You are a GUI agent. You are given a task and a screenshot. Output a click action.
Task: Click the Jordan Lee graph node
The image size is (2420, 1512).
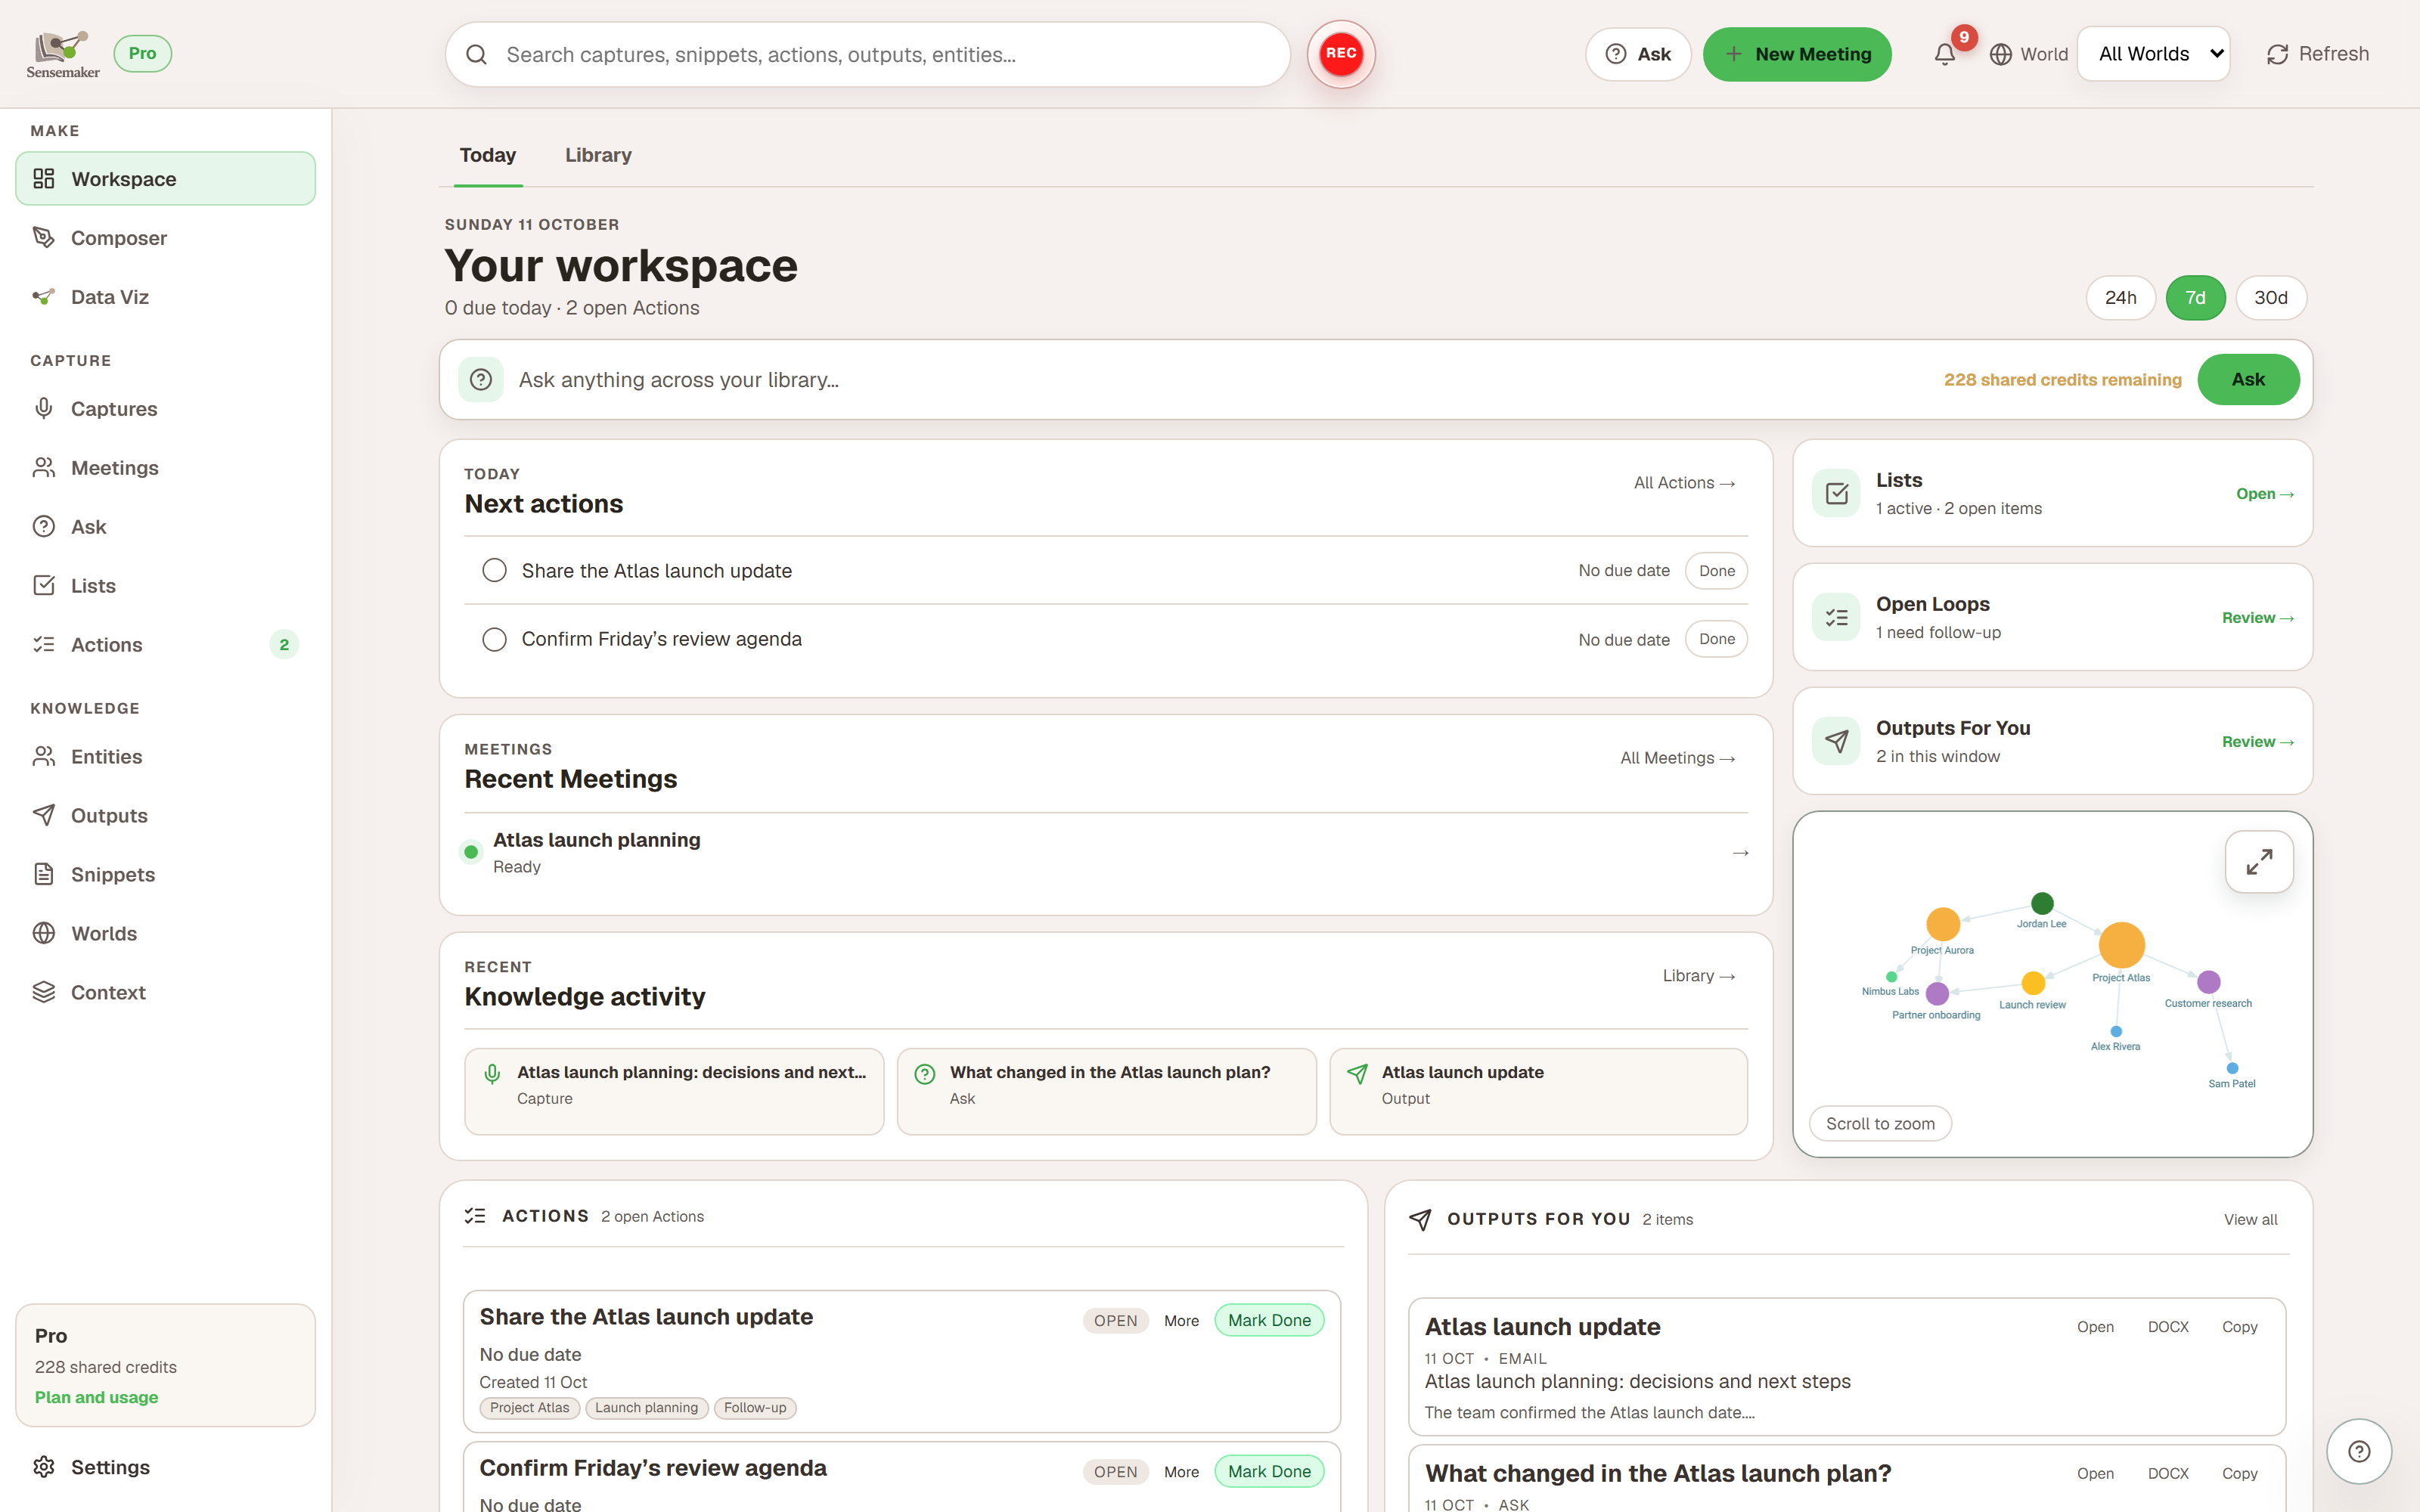(x=2042, y=903)
